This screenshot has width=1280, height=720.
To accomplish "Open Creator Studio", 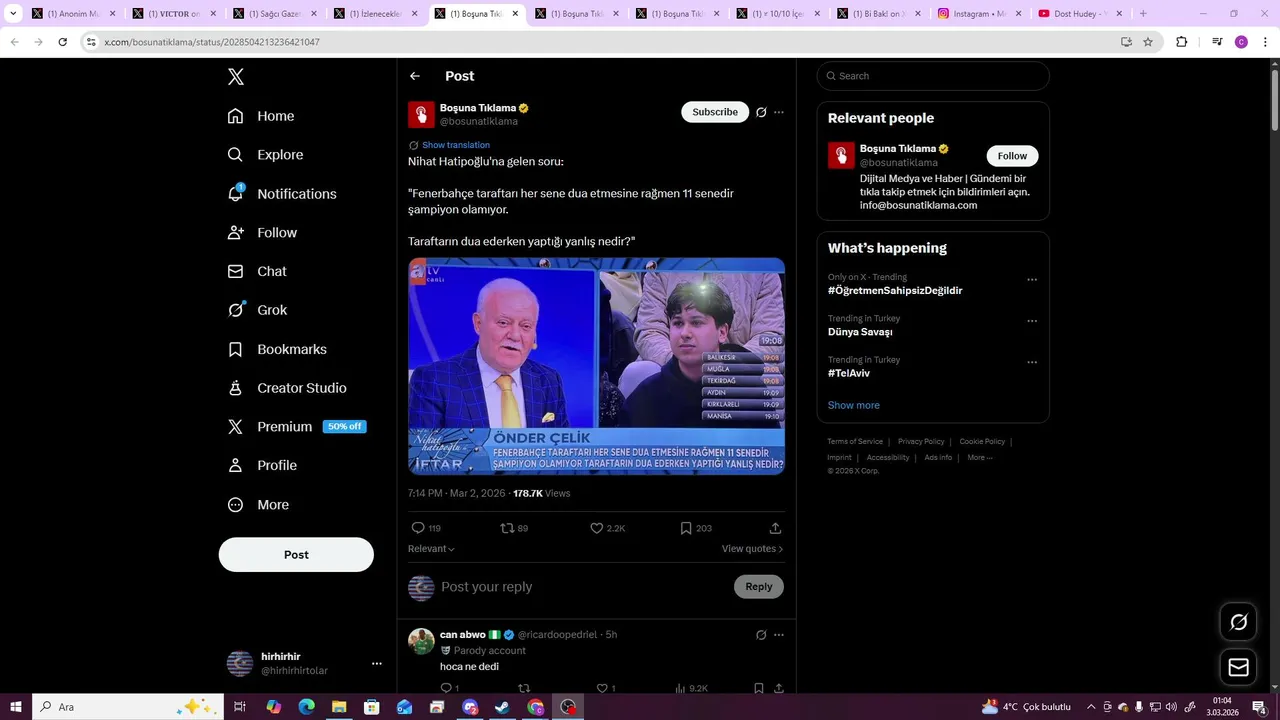I will tap(287, 388).
